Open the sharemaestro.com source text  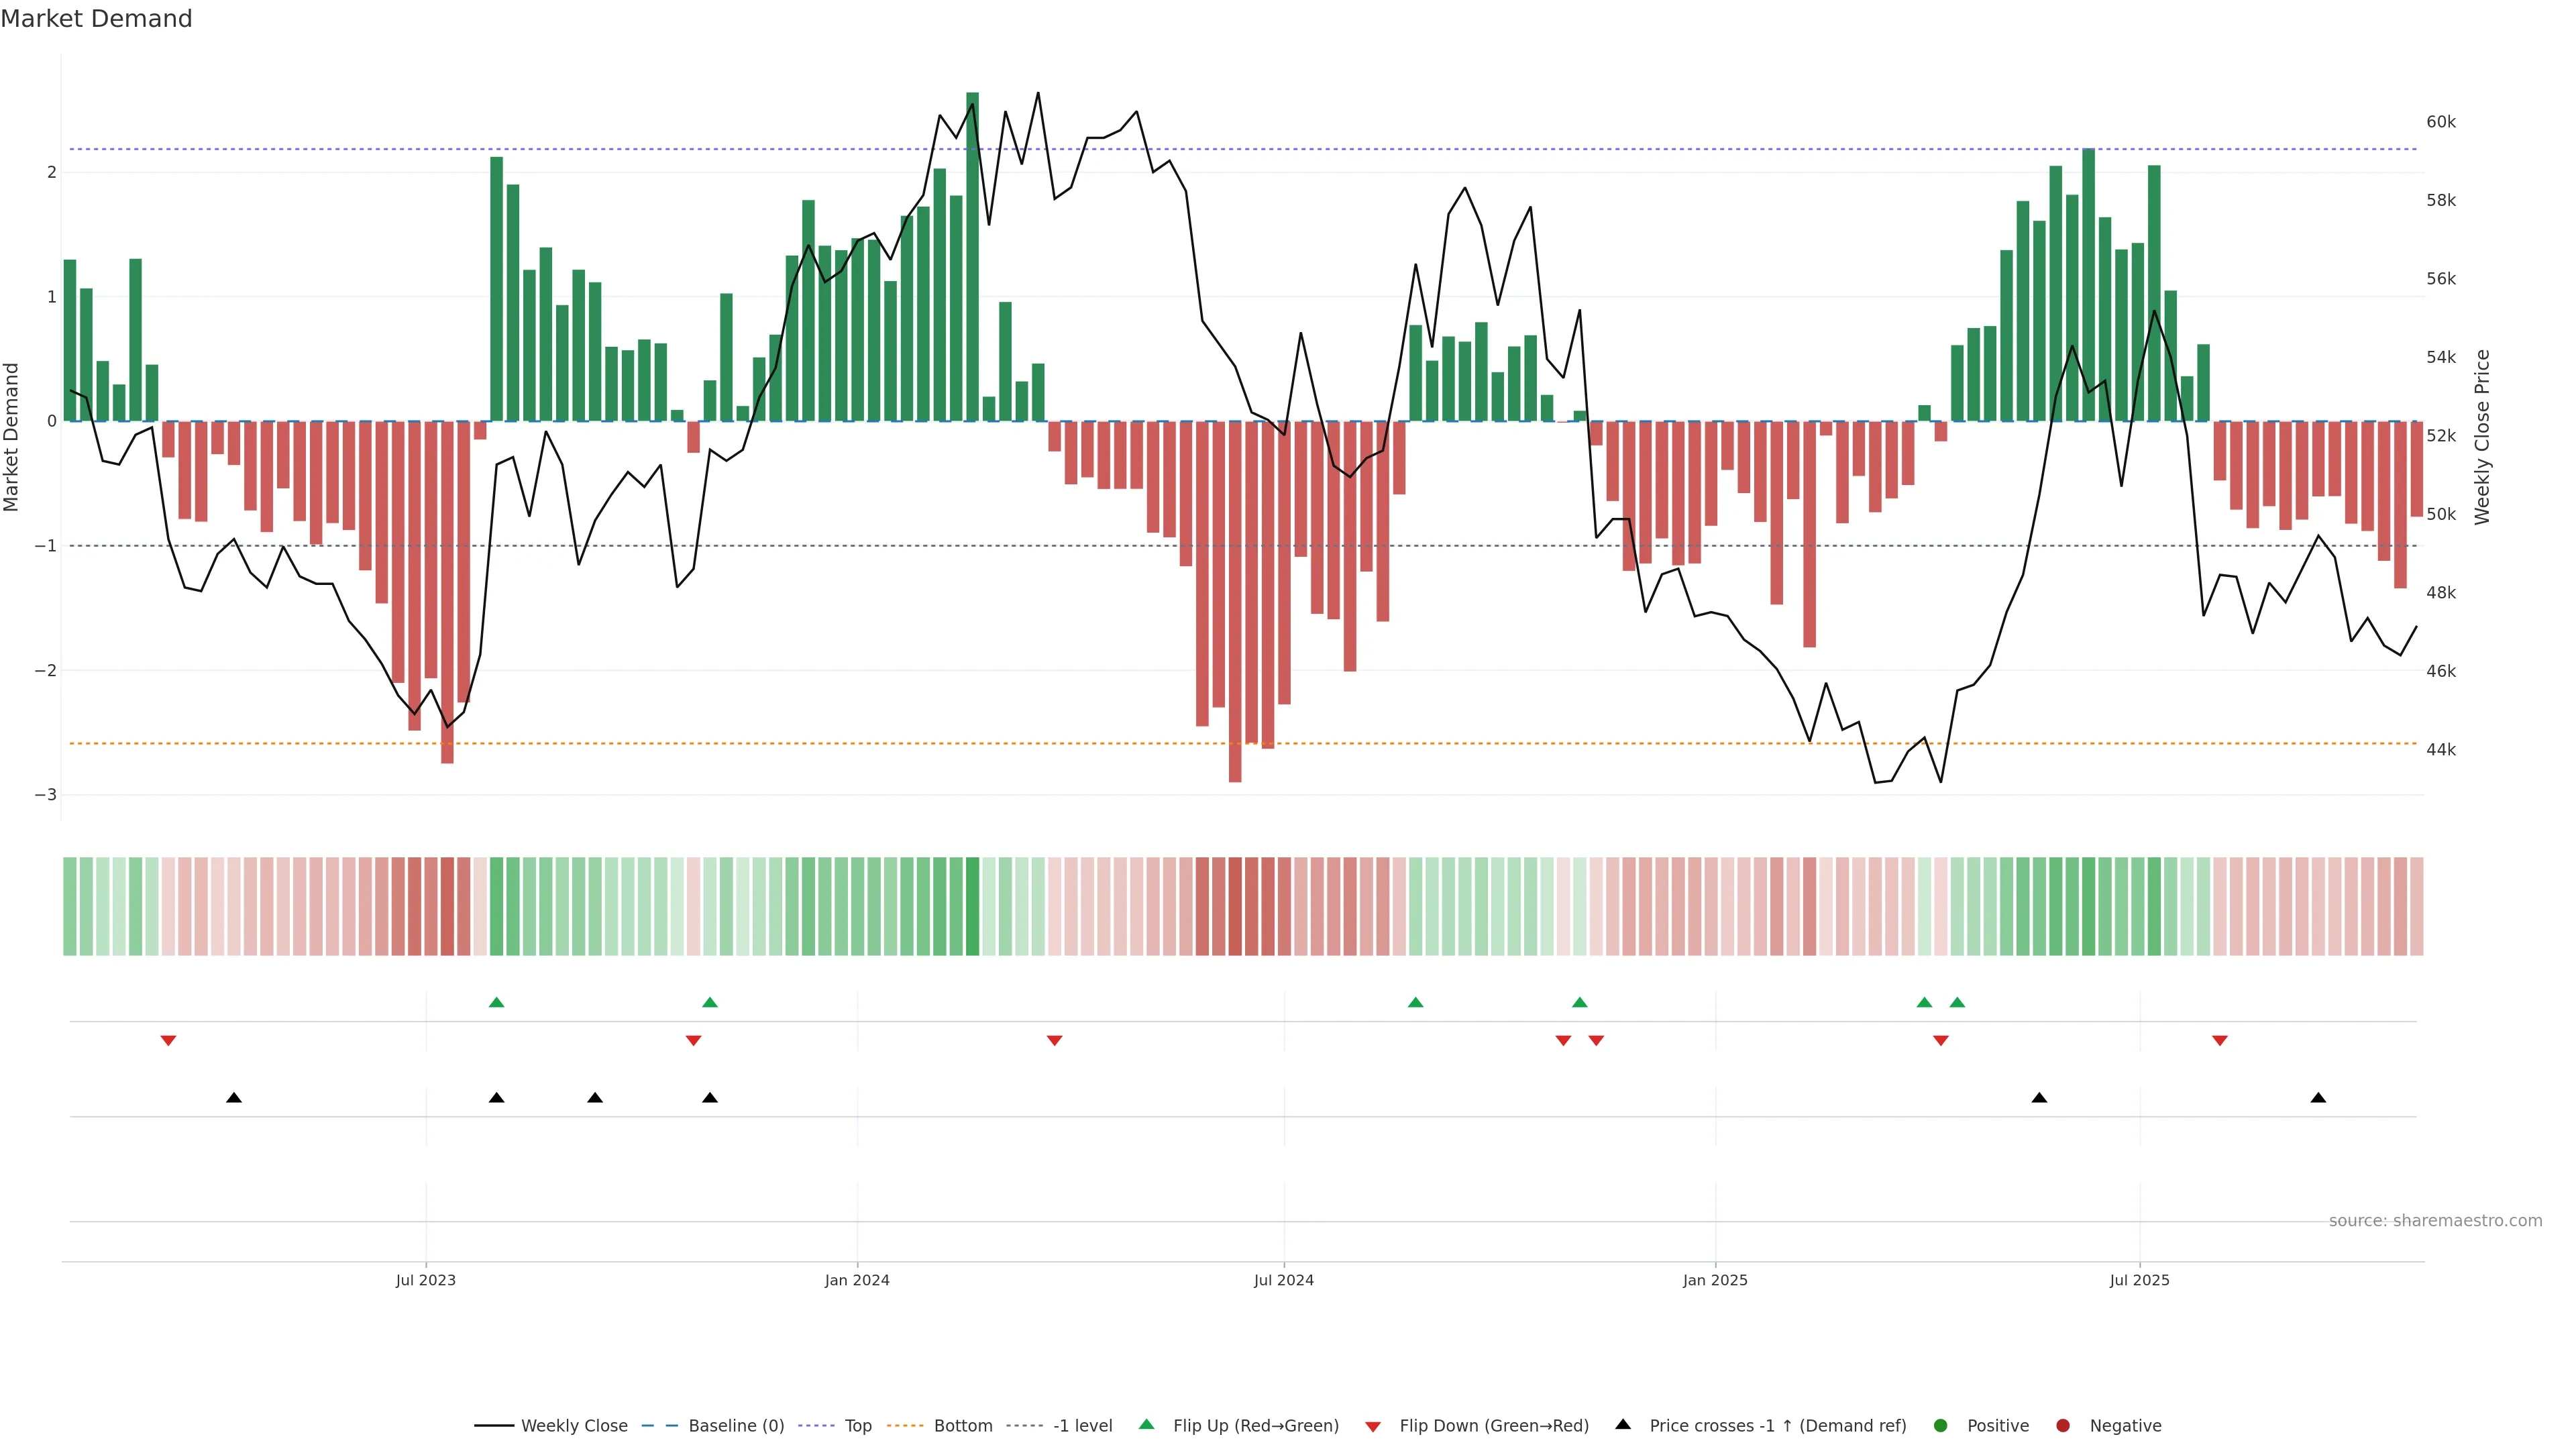click(2435, 1220)
